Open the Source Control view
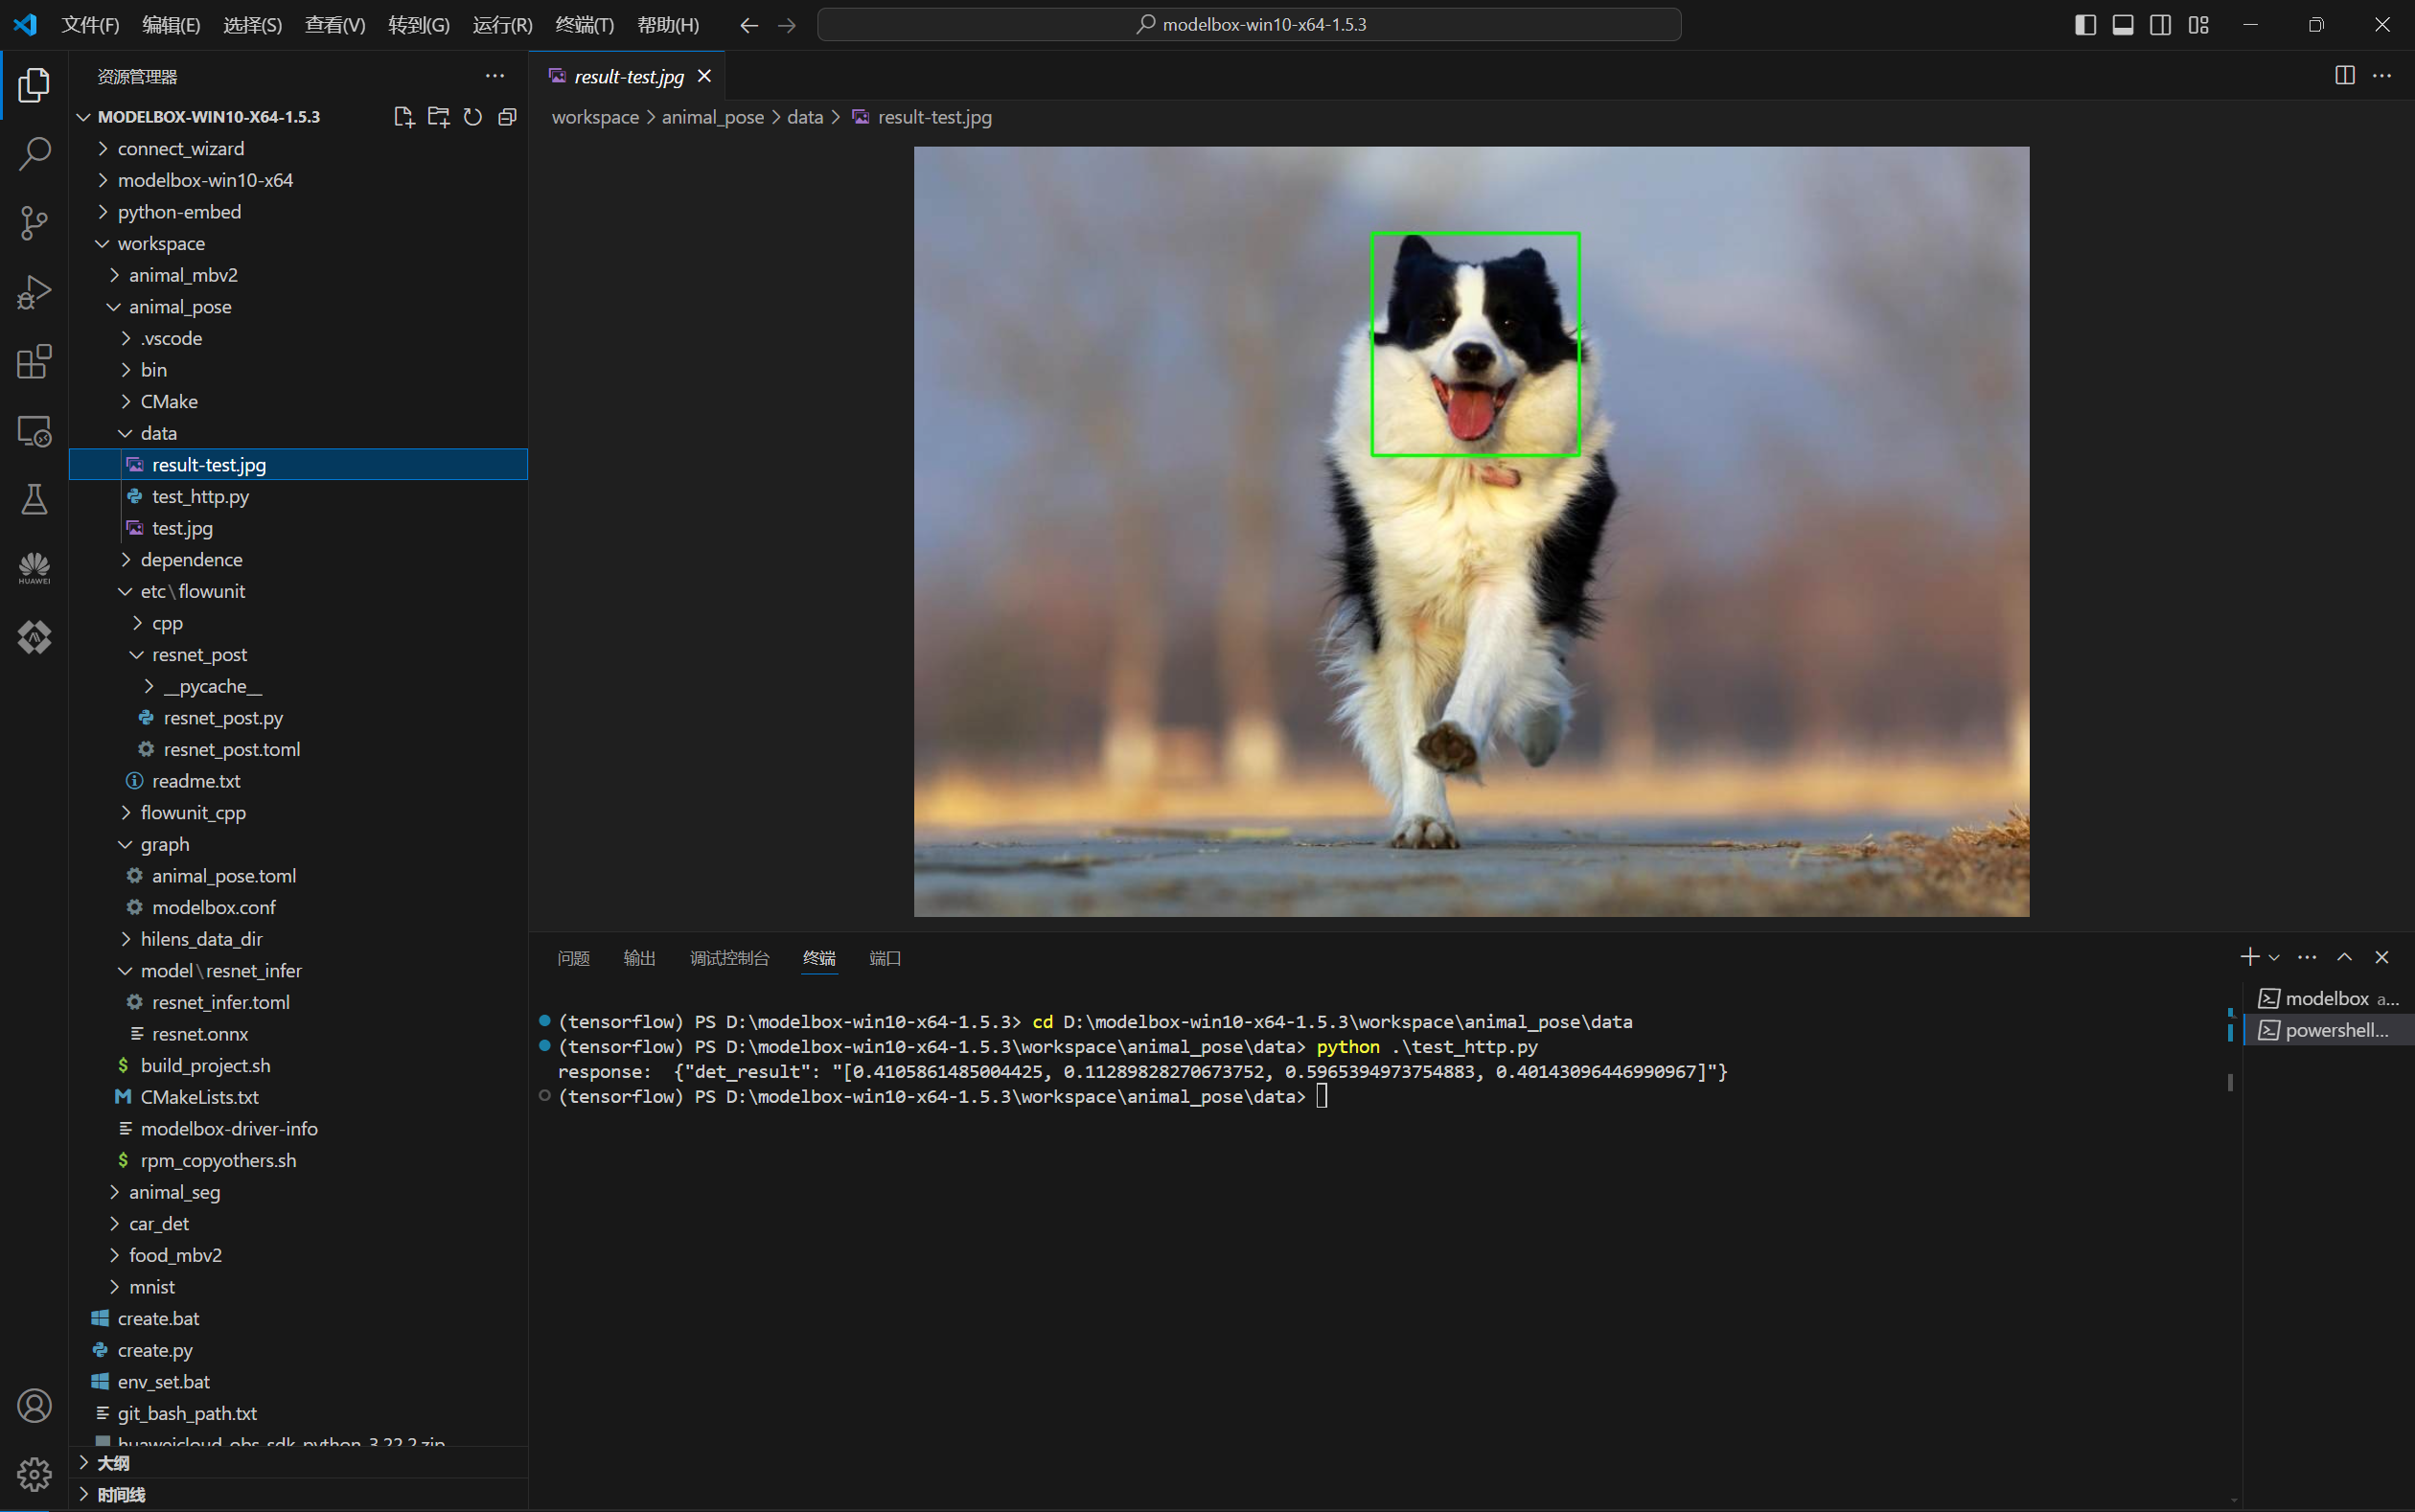 (34, 222)
